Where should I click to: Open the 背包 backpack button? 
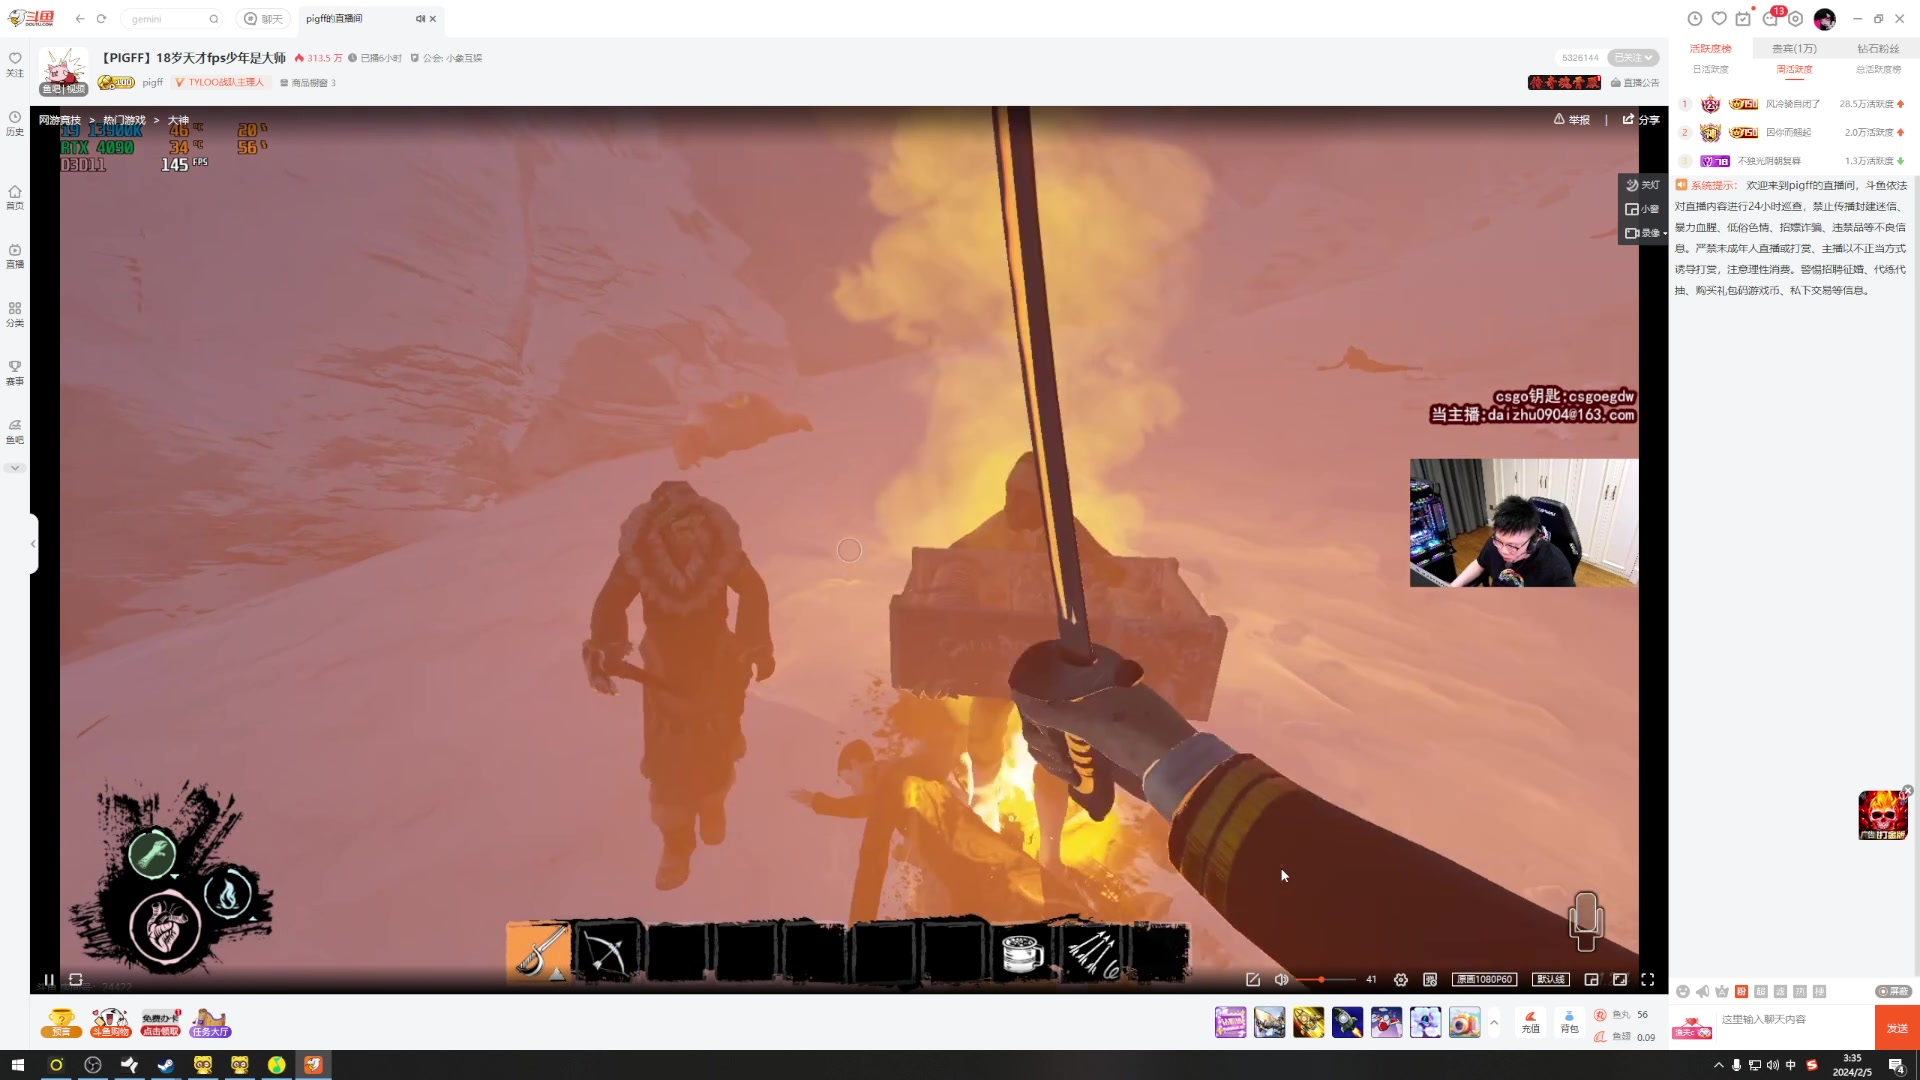coord(1569,1022)
